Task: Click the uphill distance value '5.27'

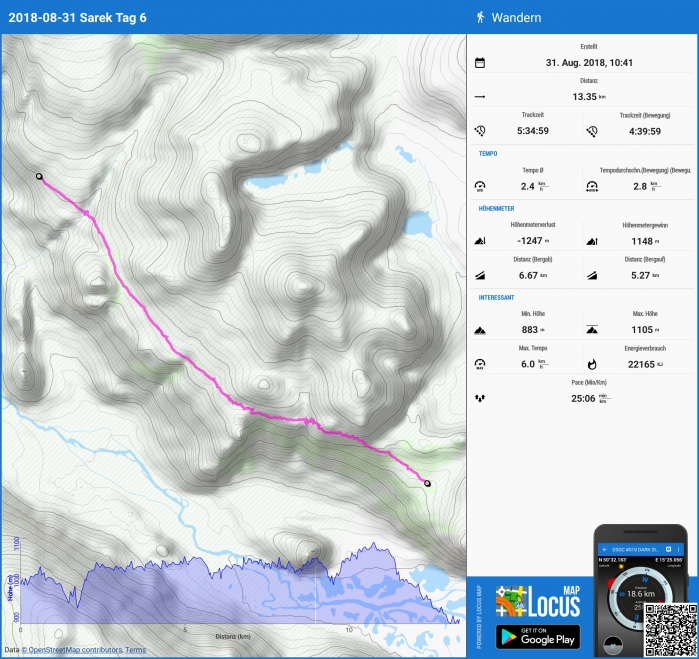Action: (640, 275)
